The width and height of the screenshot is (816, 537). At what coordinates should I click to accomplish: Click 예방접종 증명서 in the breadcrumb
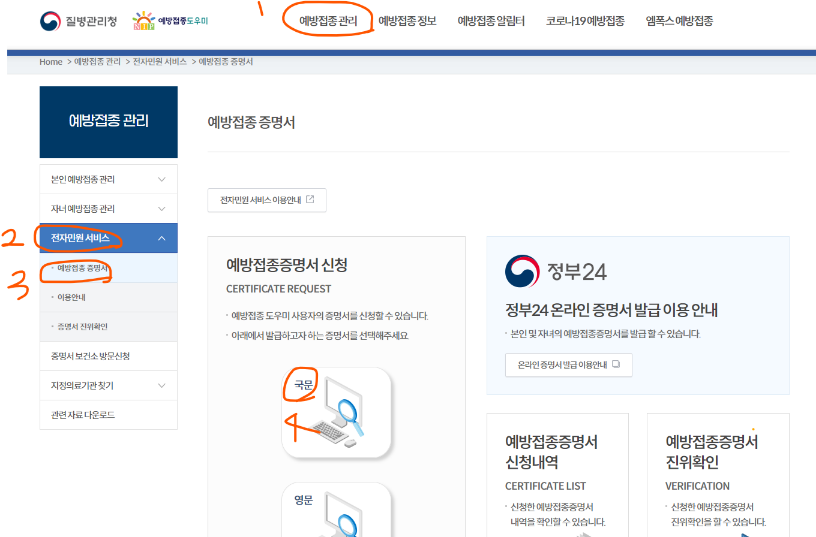click(226, 62)
